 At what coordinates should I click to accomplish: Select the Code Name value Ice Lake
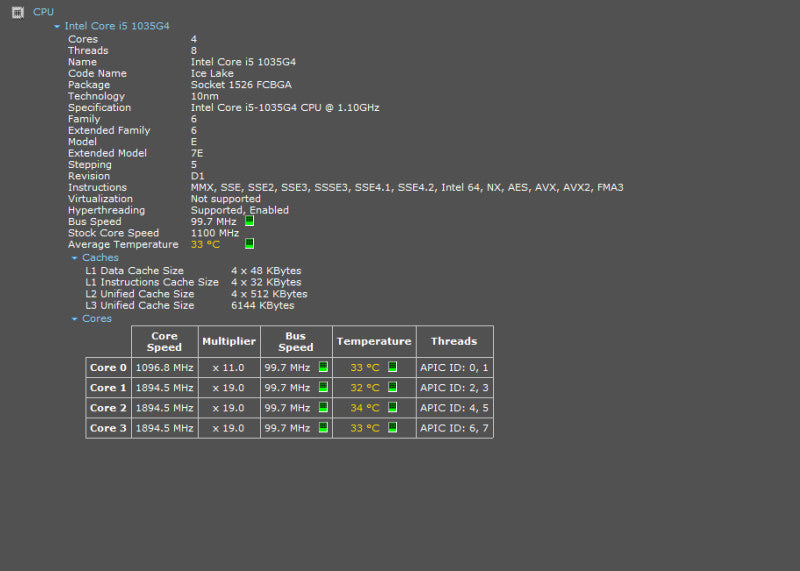(212, 73)
